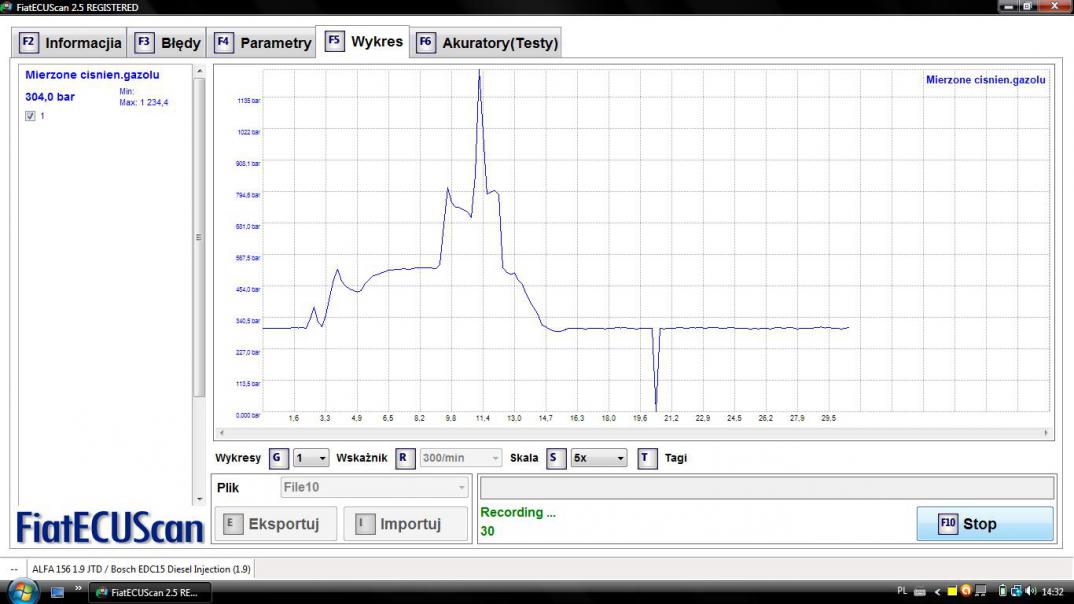Click the F10 icon on Stop button

click(x=948, y=524)
